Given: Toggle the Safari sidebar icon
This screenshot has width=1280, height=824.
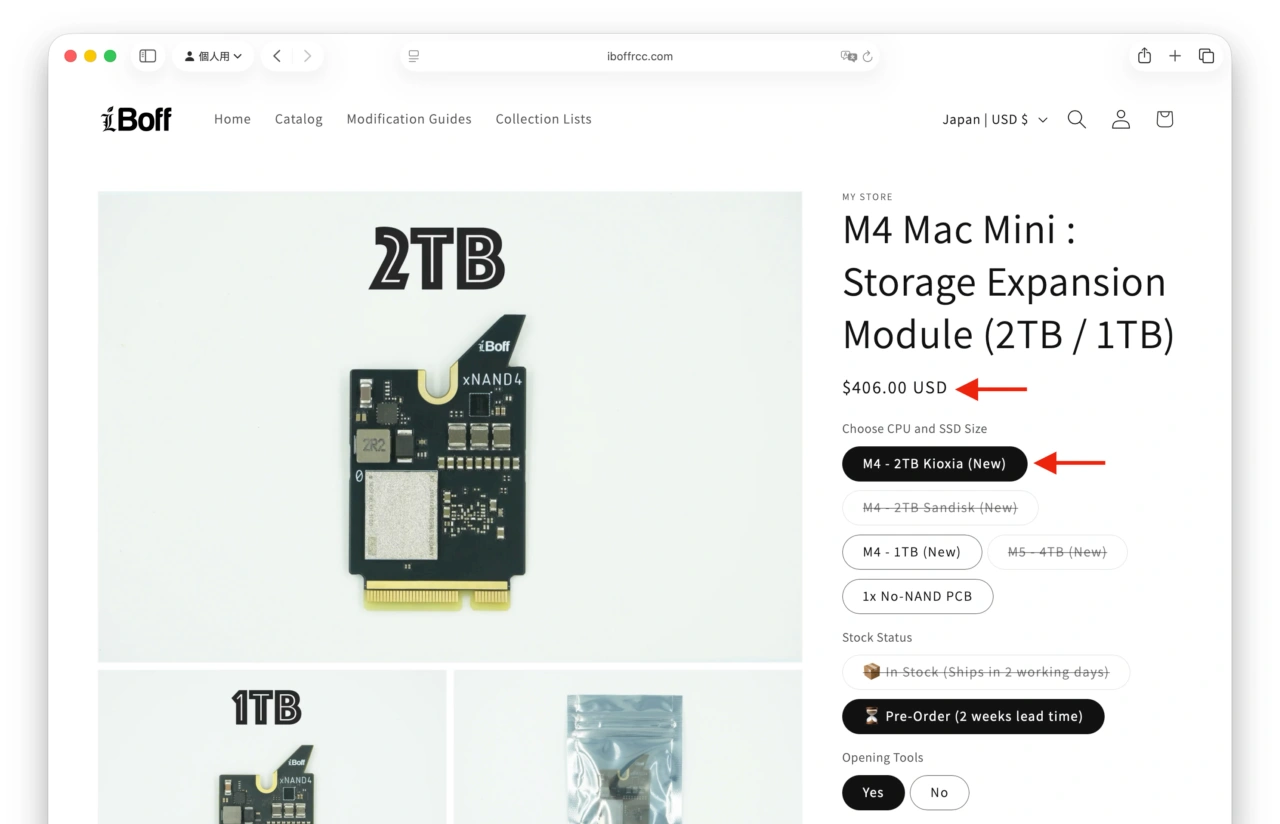Looking at the screenshot, I should click(x=147, y=56).
